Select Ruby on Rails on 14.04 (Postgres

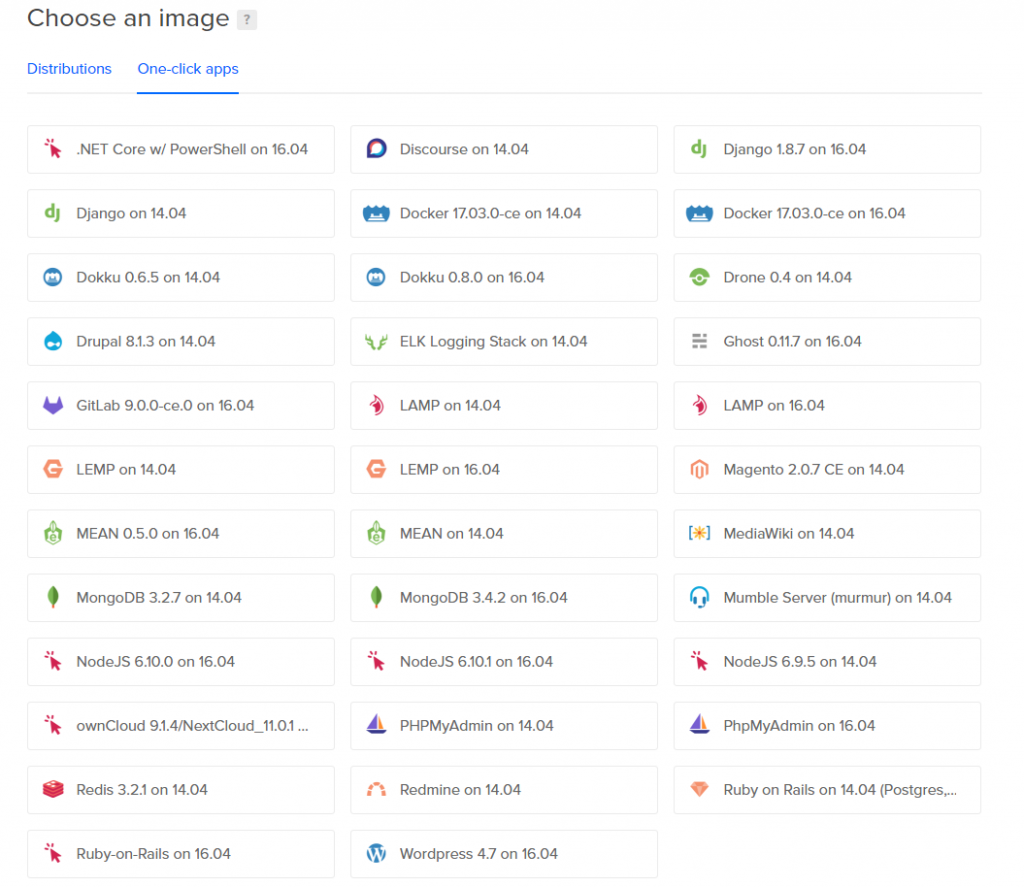pyautogui.click(x=827, y=790)
